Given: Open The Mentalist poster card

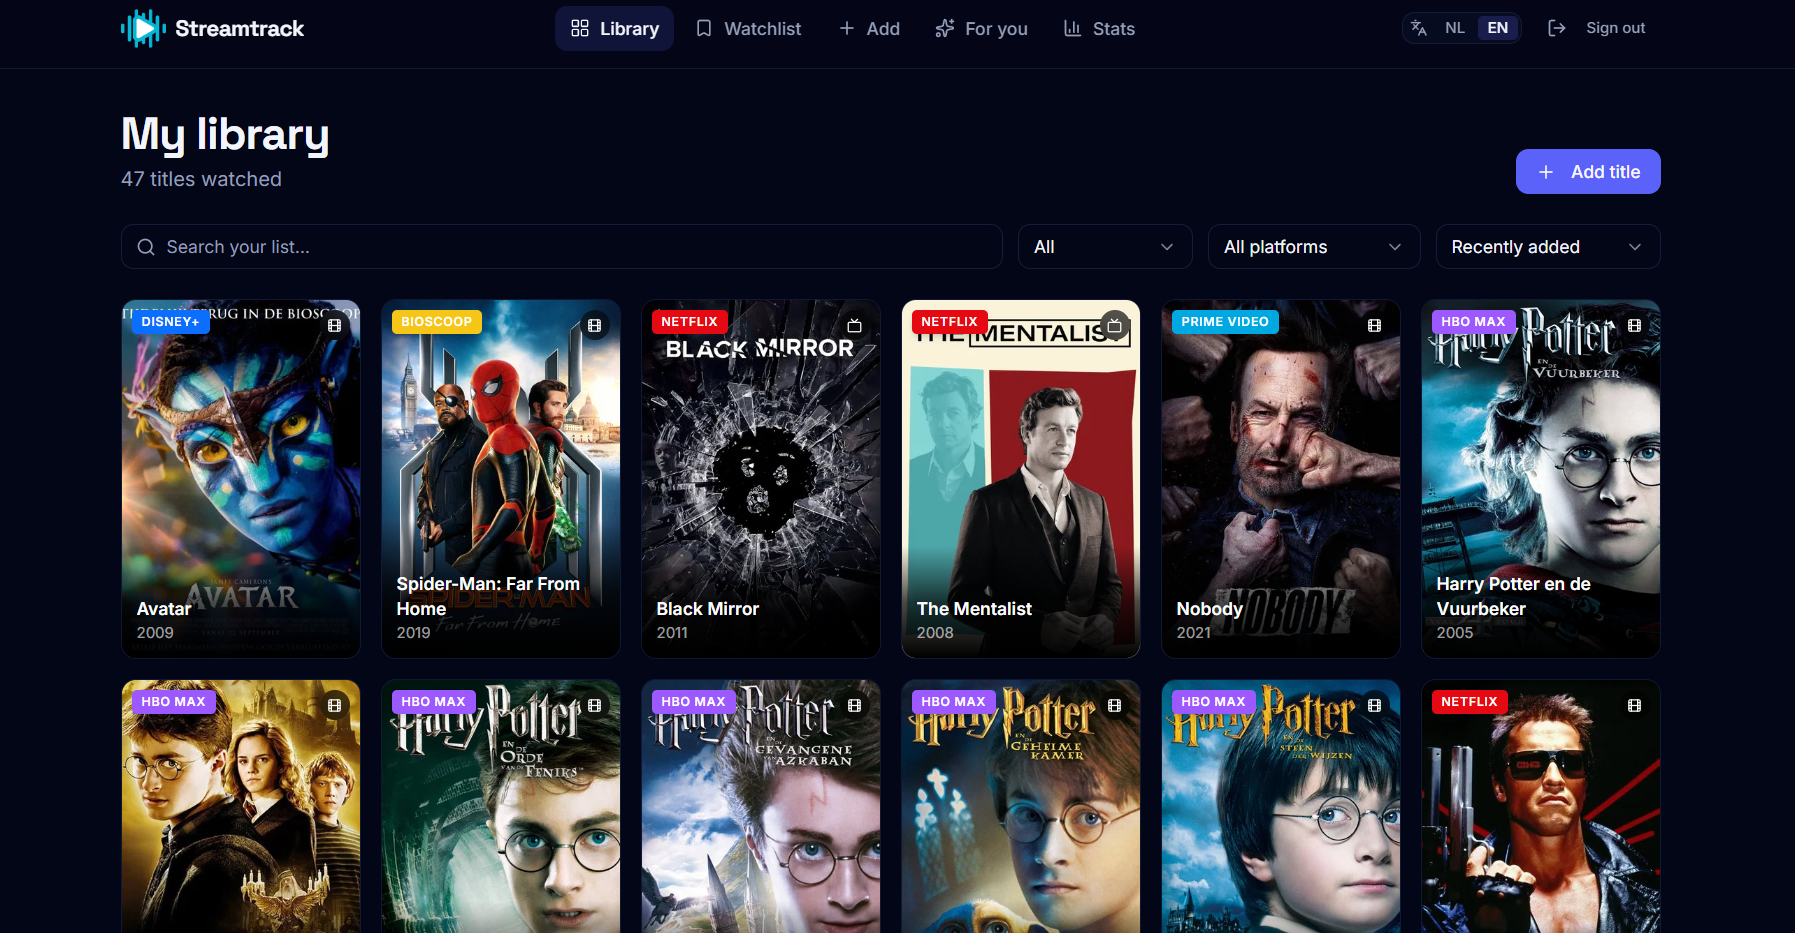Looking at the screenshot, I should pos(1021,479).
